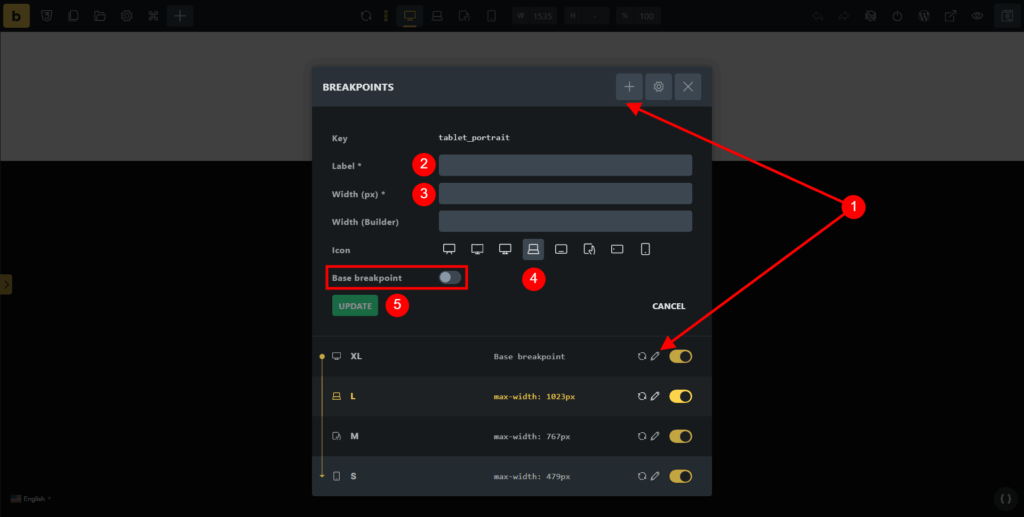Viewport: 1024px width, 517px height.
Task: Open the English language dropdown
Action: 31,499
